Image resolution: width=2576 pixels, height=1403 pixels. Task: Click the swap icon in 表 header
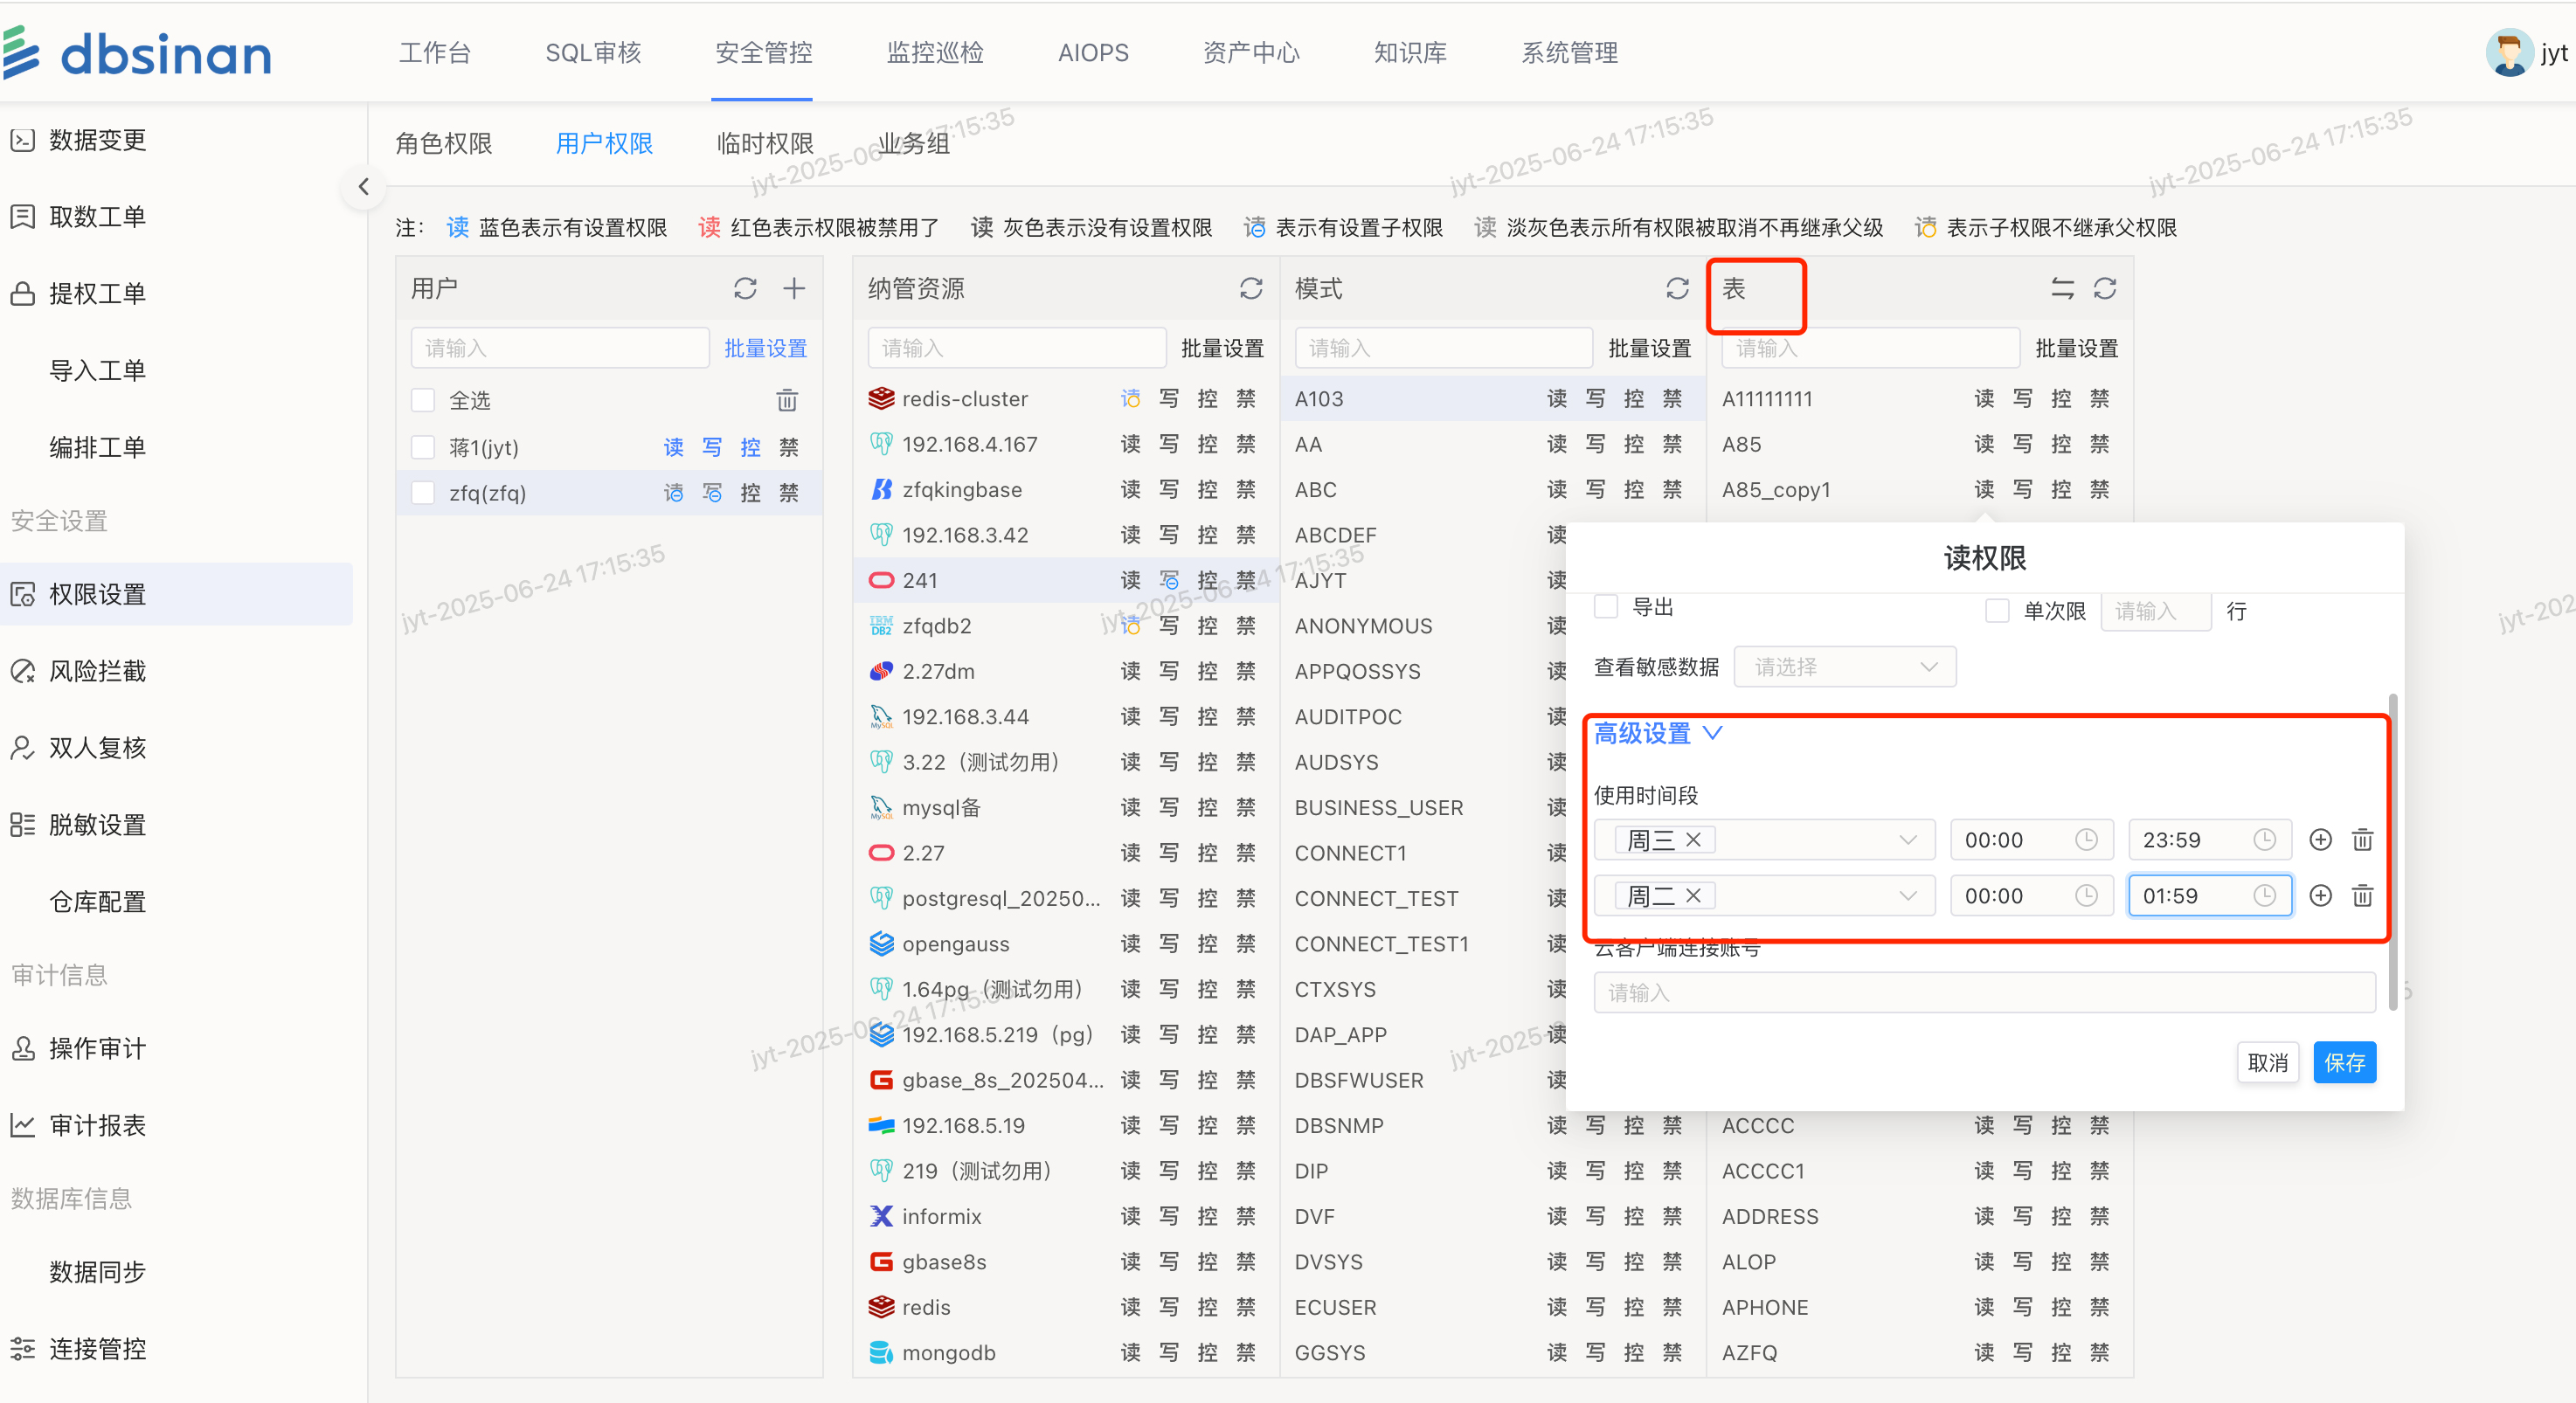tap(2062, 289)
